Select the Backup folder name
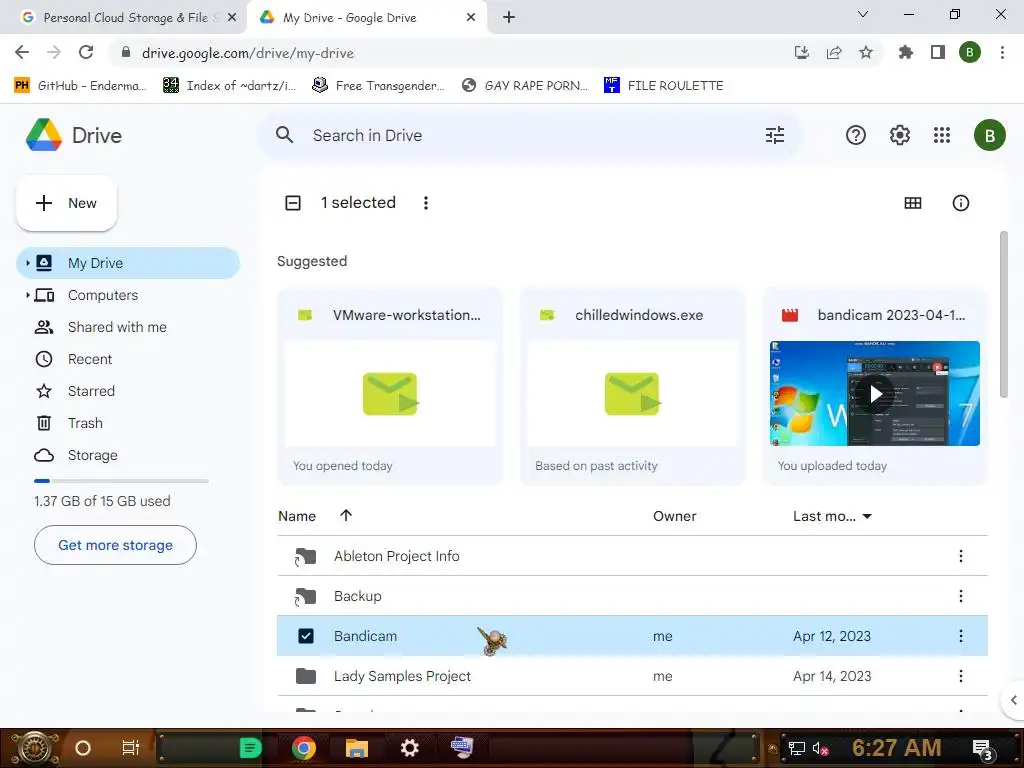1024x768 pixels. coord(357,596)
